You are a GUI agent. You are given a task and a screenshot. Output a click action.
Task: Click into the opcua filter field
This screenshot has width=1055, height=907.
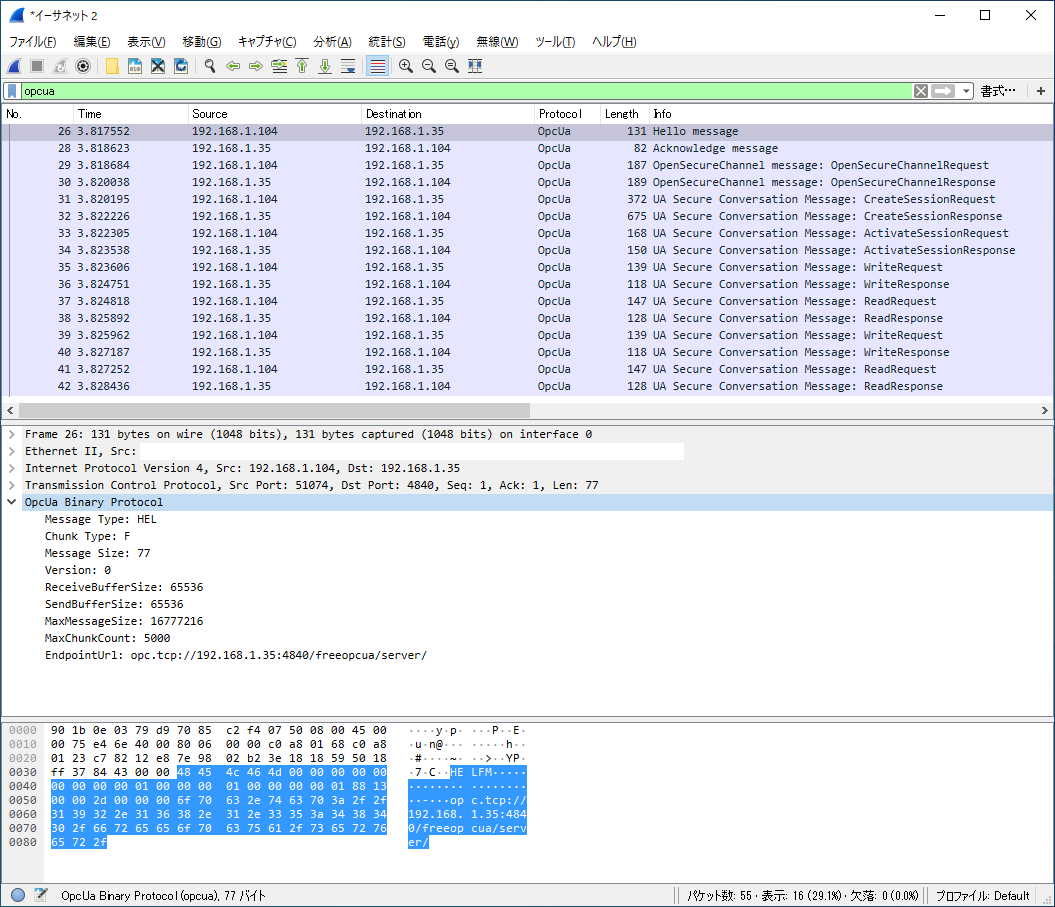[466, 91]
